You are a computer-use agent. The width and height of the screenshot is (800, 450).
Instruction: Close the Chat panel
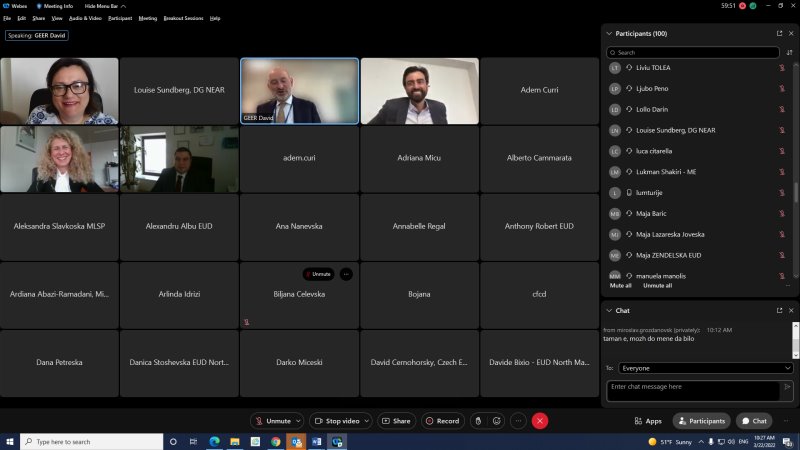pyautogui.click(x=791, y=310)
